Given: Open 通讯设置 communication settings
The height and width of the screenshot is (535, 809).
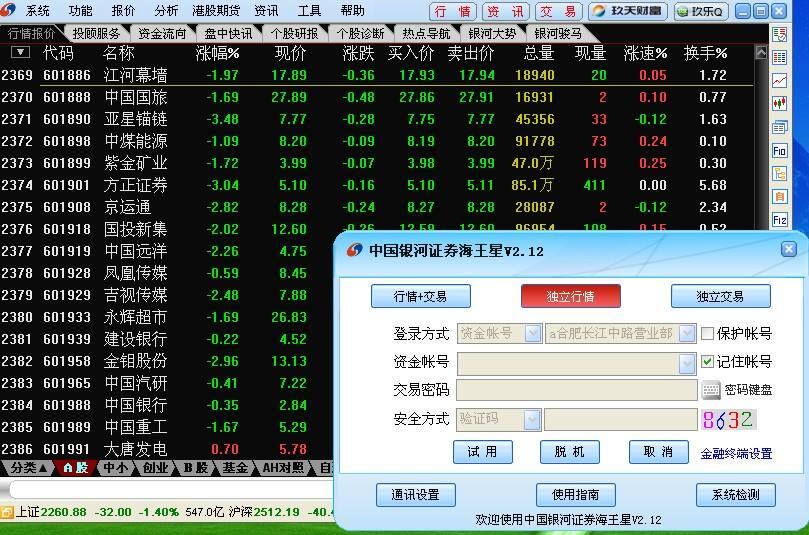Looking at the screenshot, I should [415, 495].
